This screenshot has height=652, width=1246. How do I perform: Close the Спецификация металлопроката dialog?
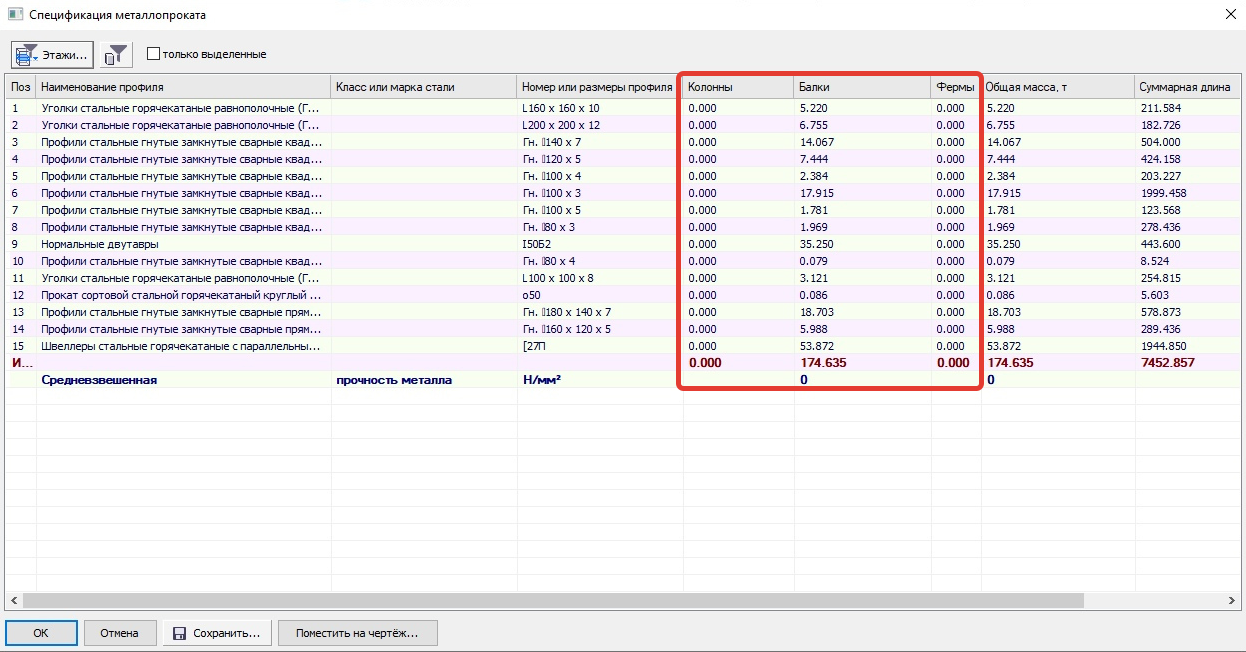1229,14
